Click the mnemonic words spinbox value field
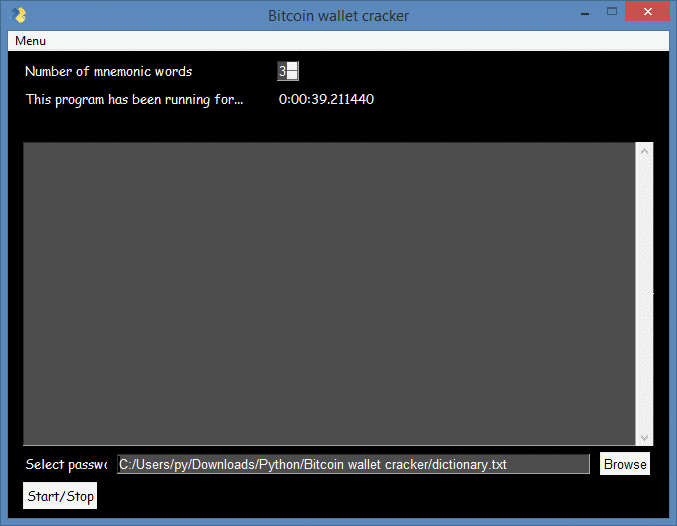 [x=282, y=71]
